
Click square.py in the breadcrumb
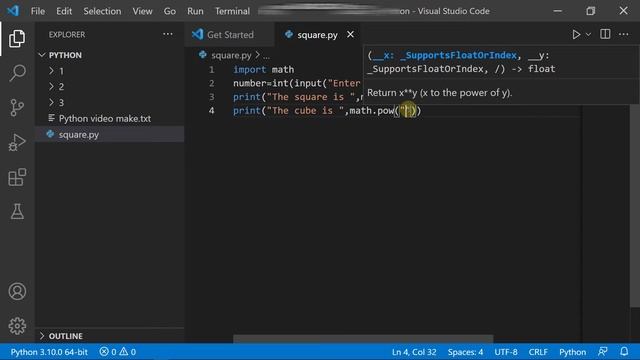coord(231,55)
